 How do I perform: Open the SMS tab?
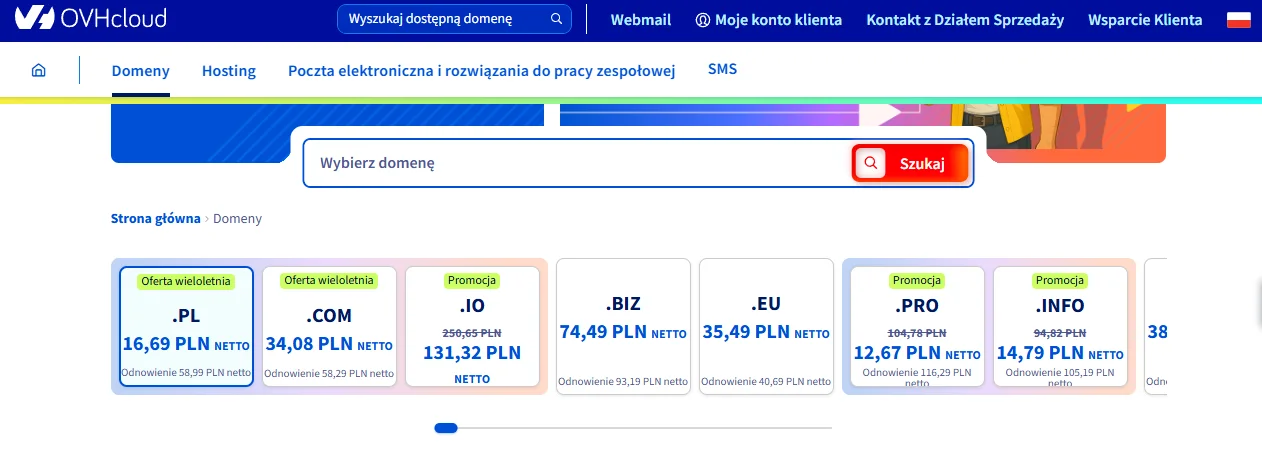(723, 69)
